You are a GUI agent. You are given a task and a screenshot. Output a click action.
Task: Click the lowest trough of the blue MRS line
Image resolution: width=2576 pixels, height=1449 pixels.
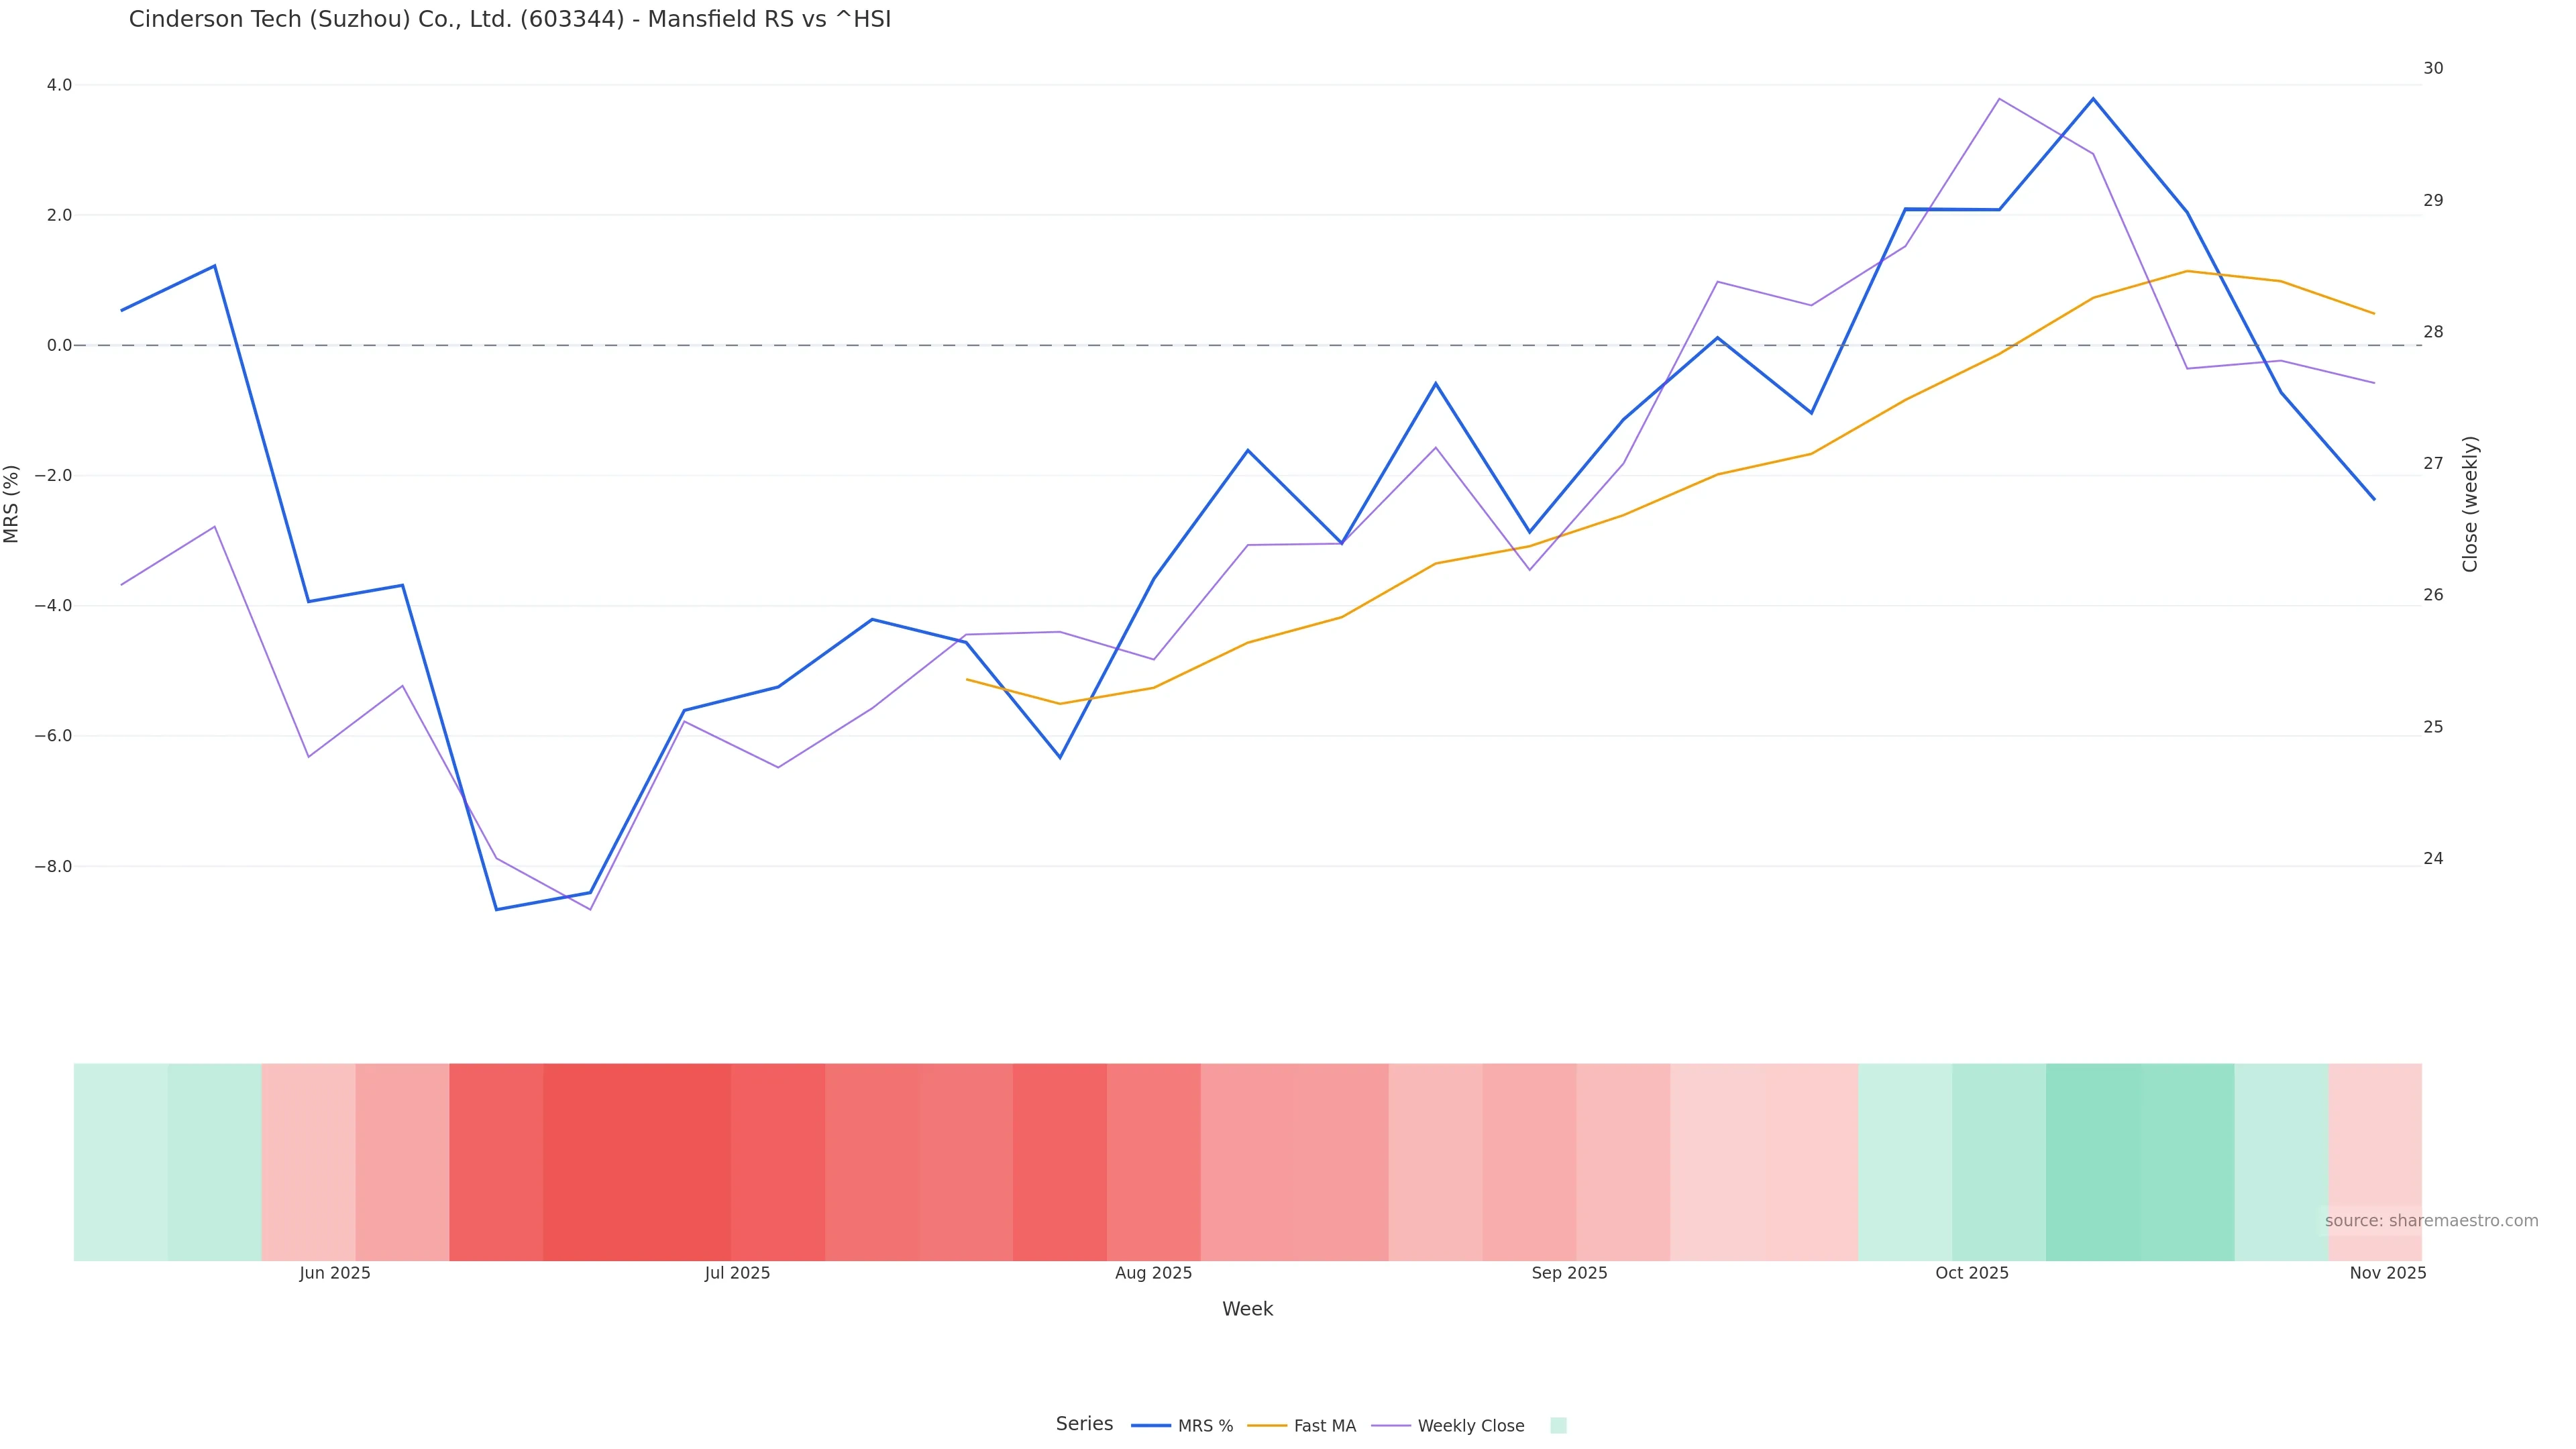[496, 909]
